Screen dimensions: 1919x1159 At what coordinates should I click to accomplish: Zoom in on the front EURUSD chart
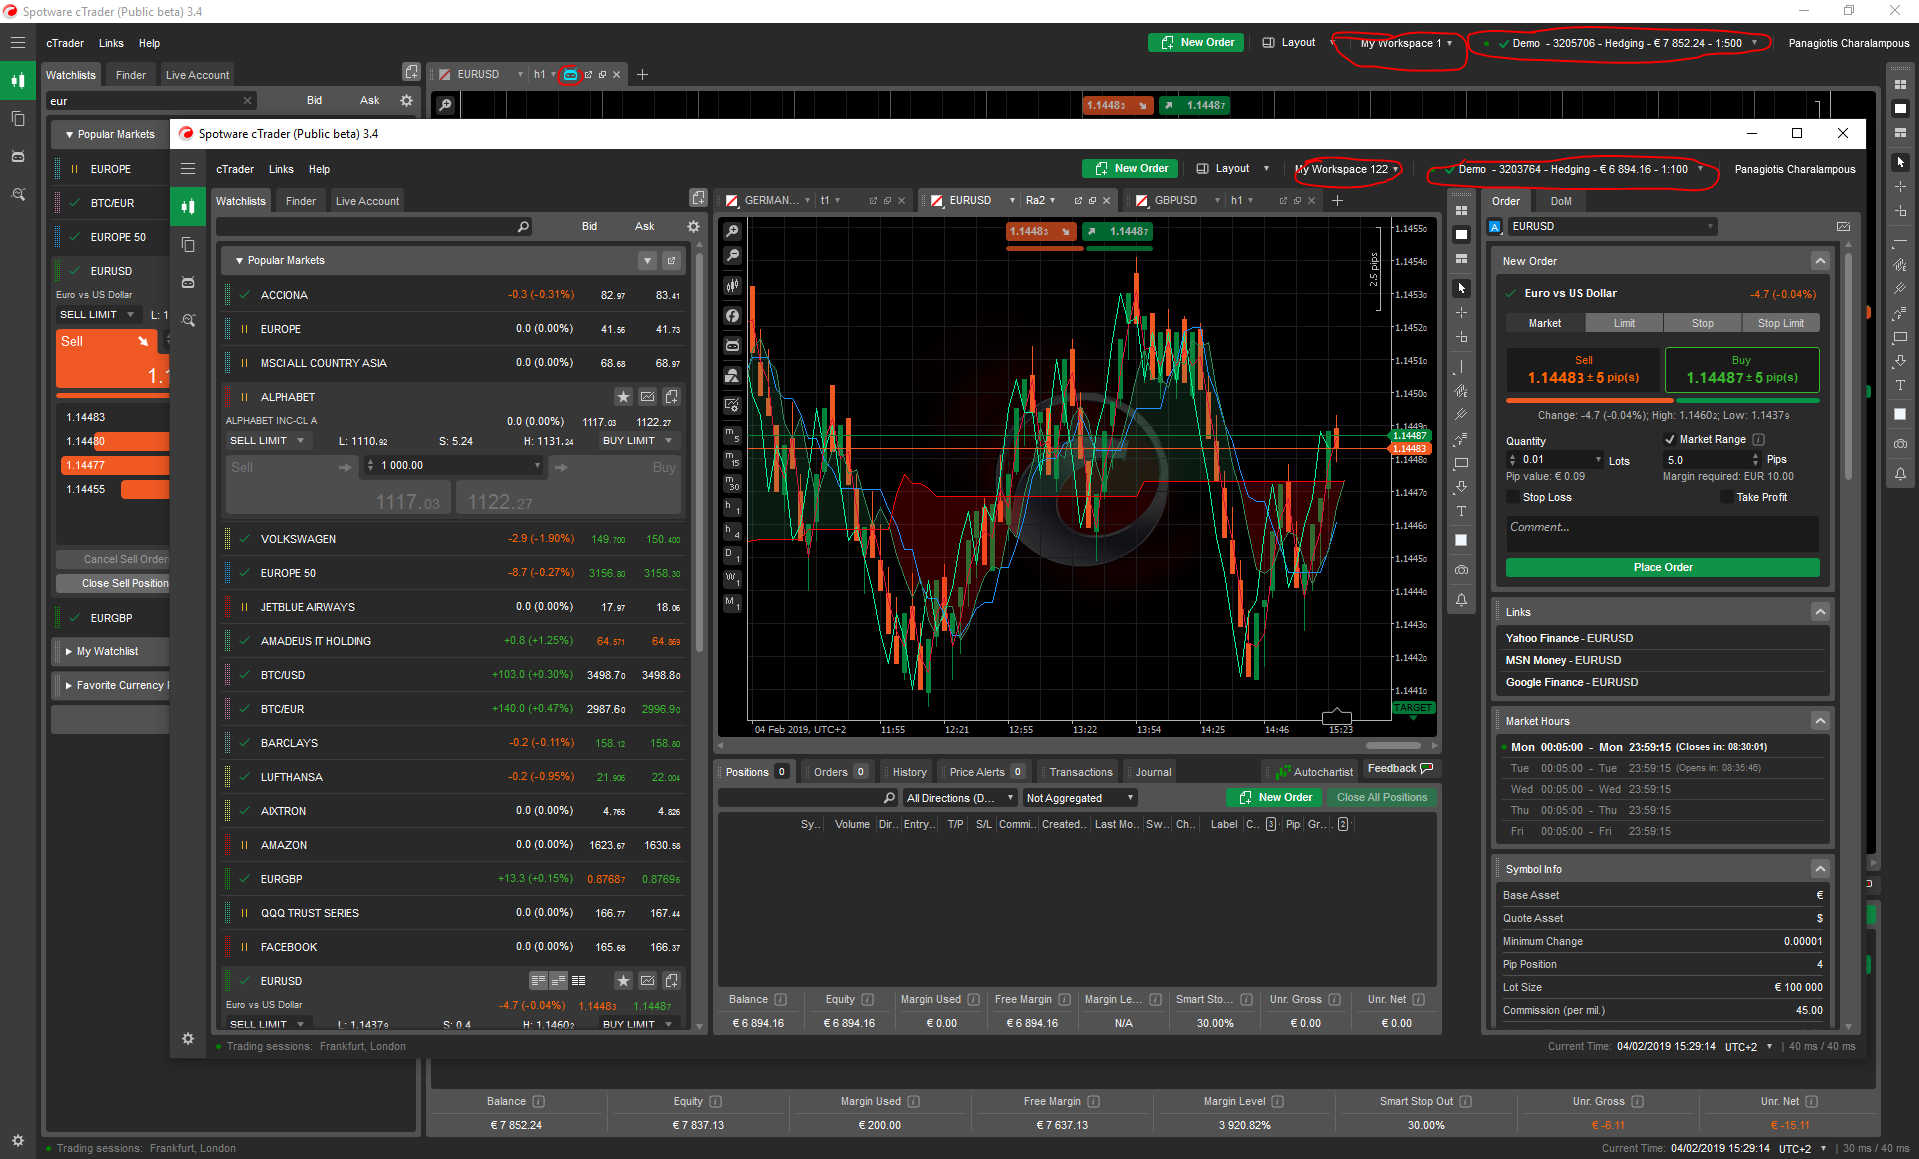click(x=733, y=231)
